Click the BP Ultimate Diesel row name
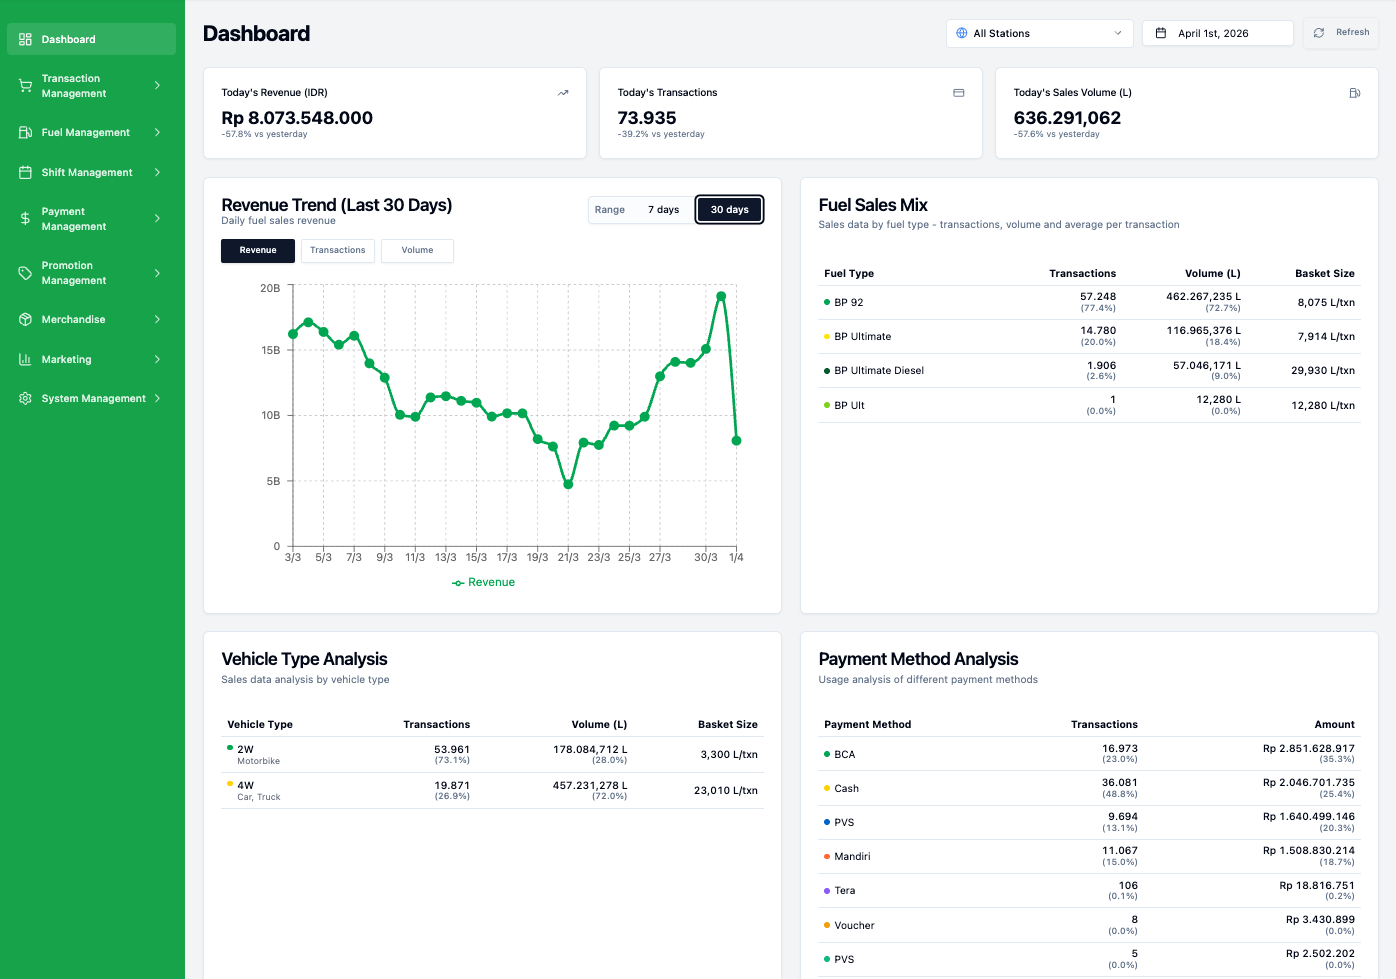 point(879,371)
